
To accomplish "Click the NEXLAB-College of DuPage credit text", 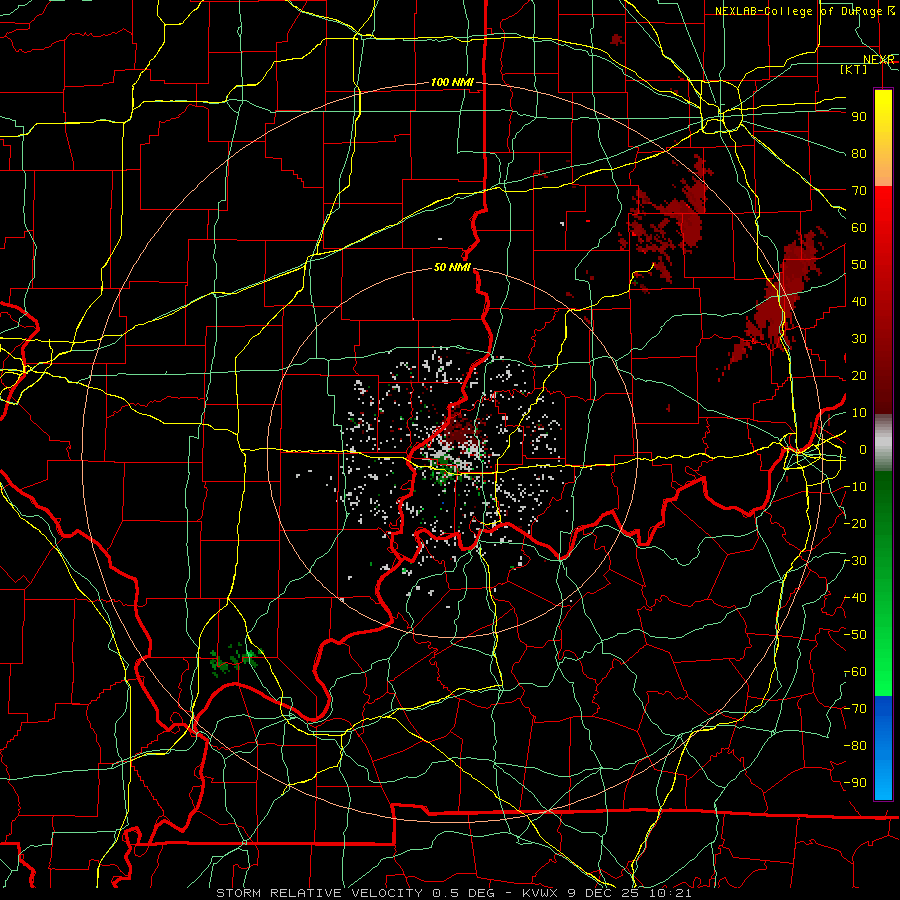I will click(x=798, y=11).
